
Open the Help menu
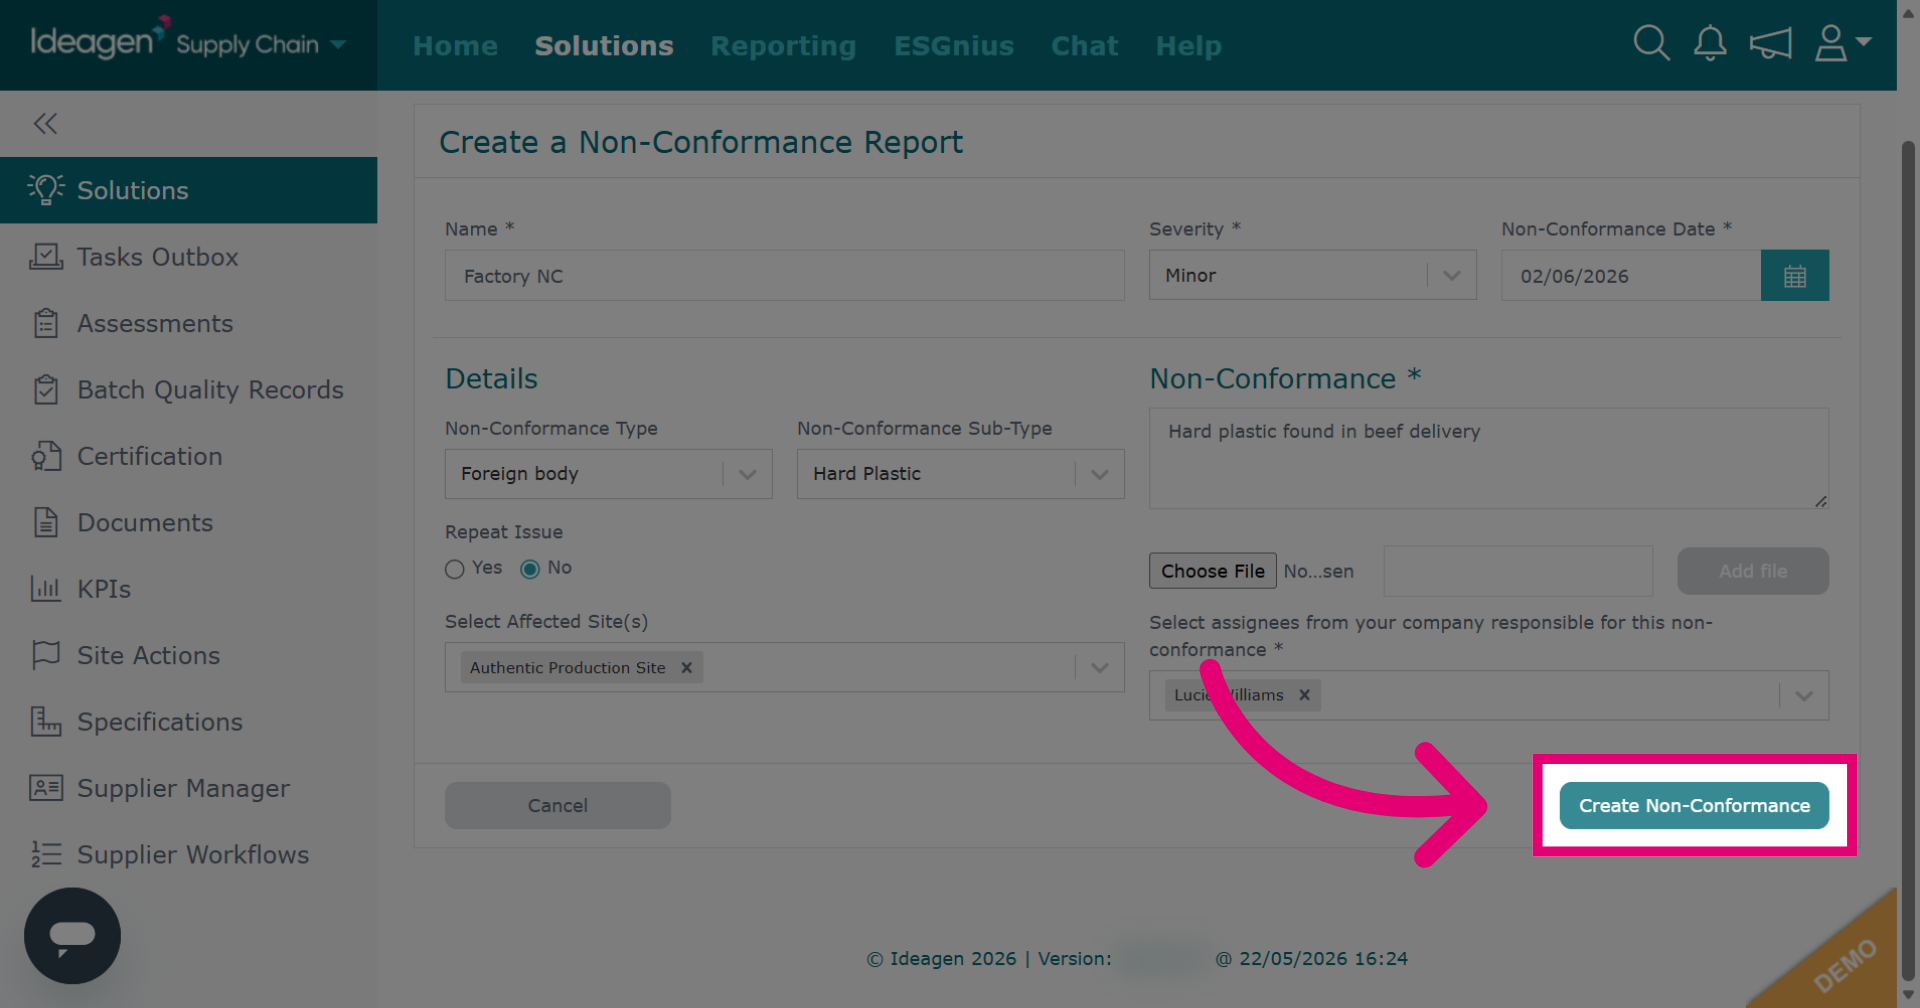pyautogui.click(x=1188, y=46)
